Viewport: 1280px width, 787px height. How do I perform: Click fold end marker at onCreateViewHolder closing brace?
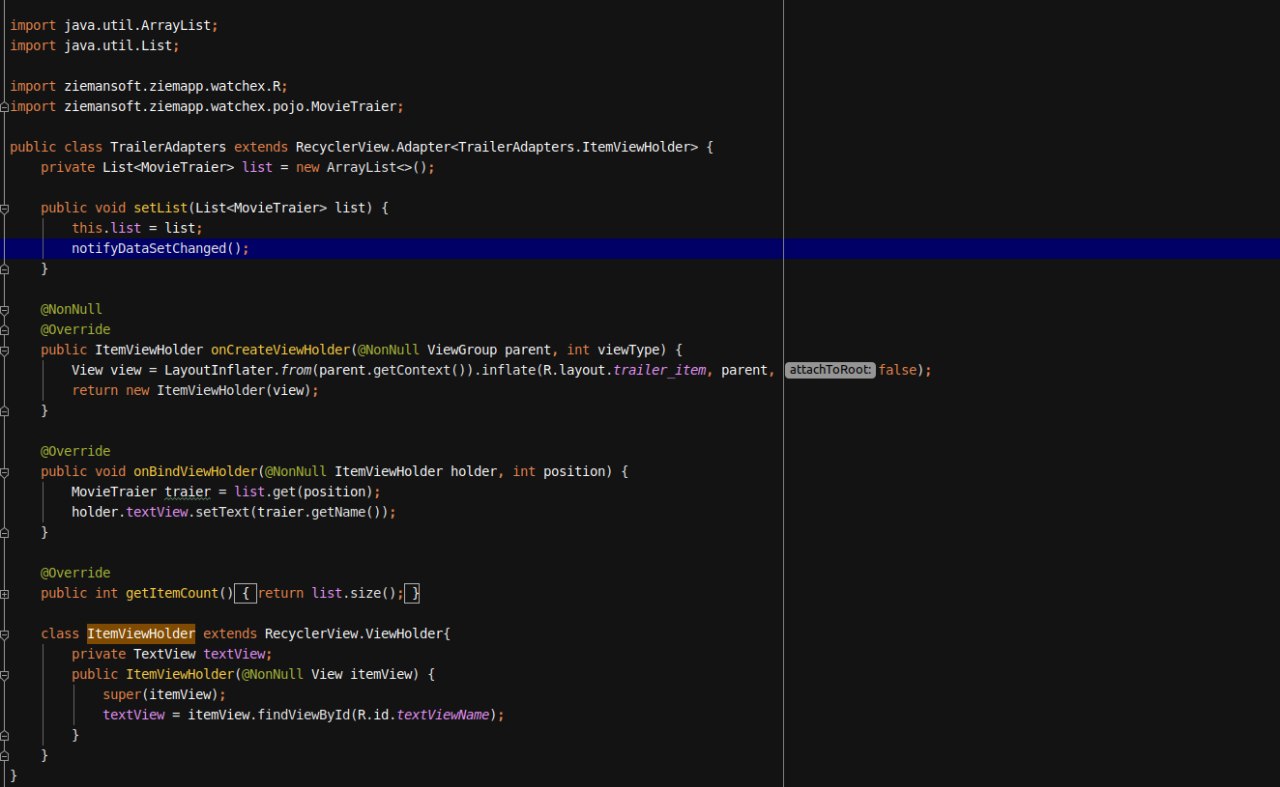pyautogui.click(x=5, y=411)
